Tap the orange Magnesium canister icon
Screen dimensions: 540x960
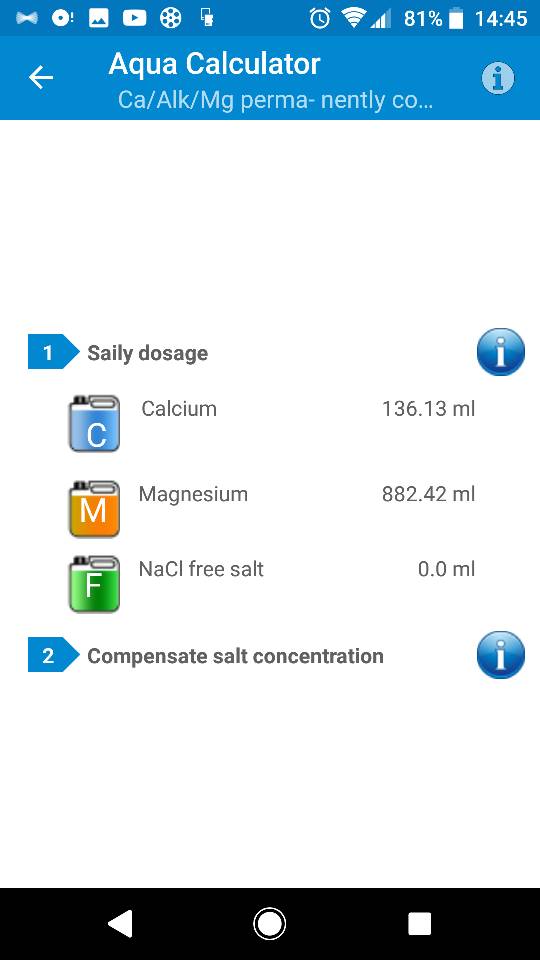click(x=94, y=509)
